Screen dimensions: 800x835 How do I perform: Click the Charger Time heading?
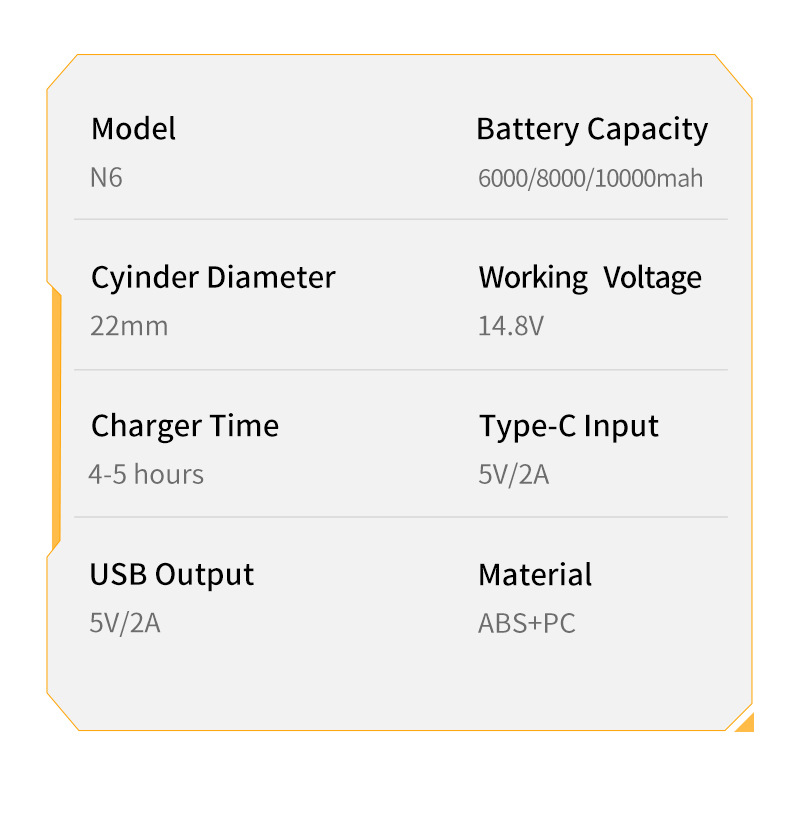[x=185, y=426]
